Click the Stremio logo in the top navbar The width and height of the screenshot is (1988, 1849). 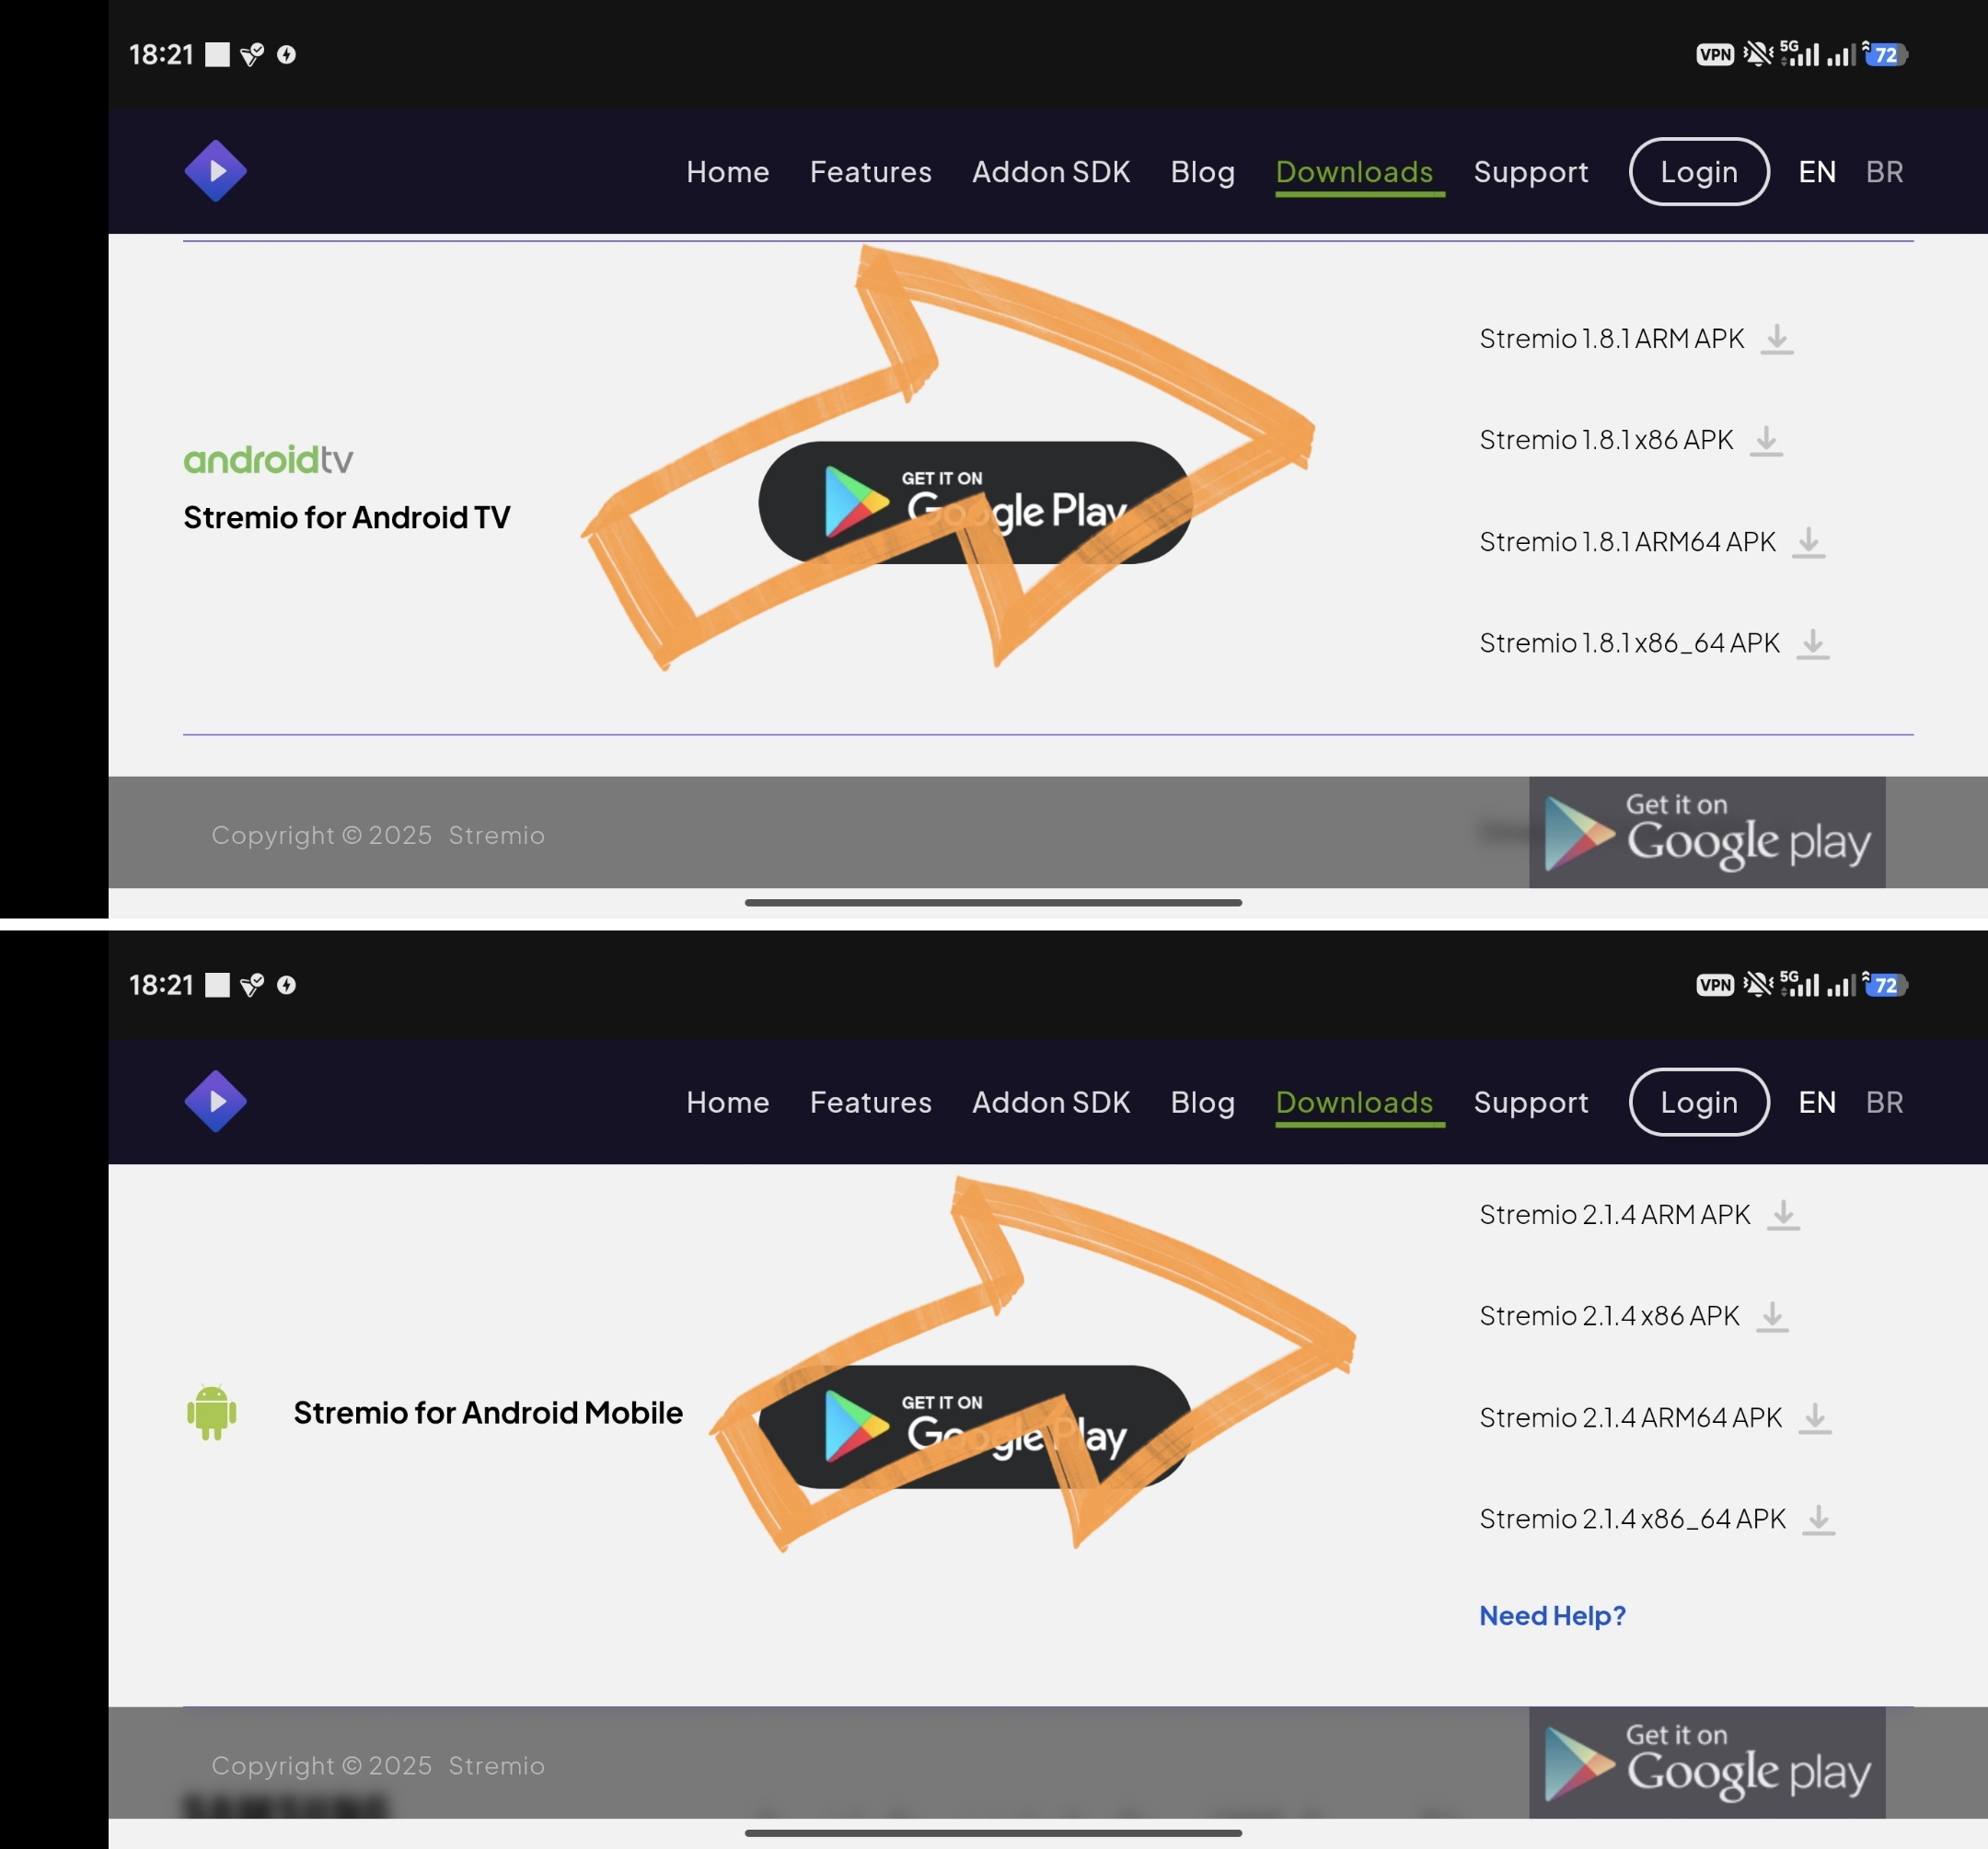[215, 171]
